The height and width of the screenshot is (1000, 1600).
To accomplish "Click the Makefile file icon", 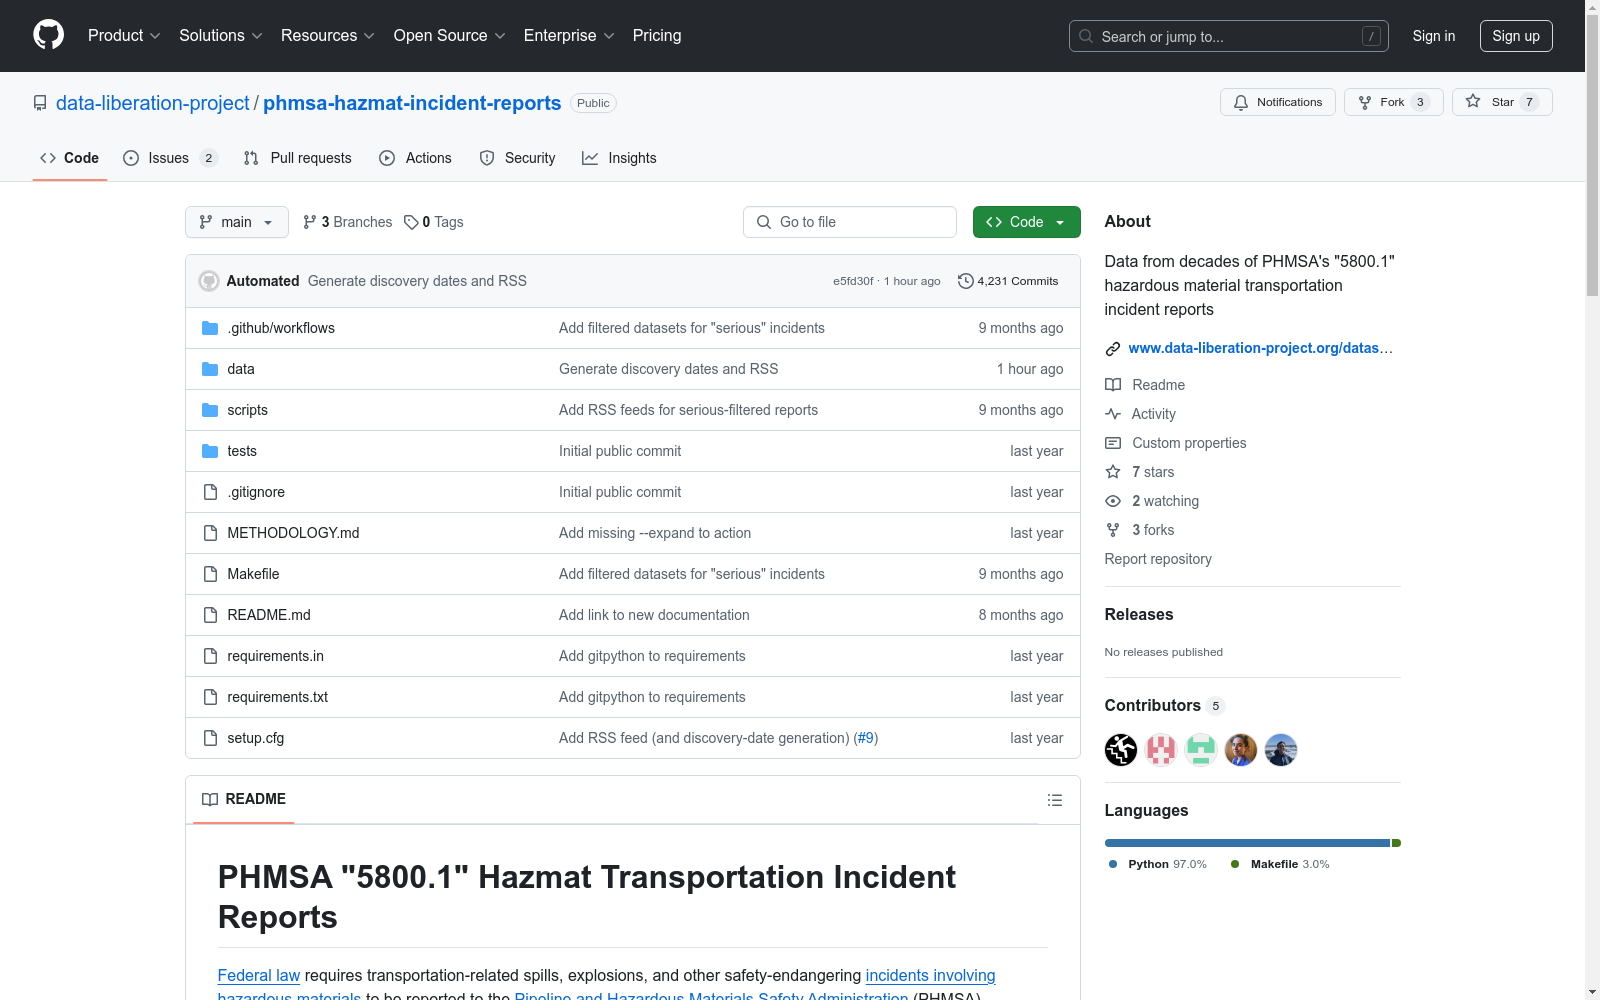I will tap(210, 574).
